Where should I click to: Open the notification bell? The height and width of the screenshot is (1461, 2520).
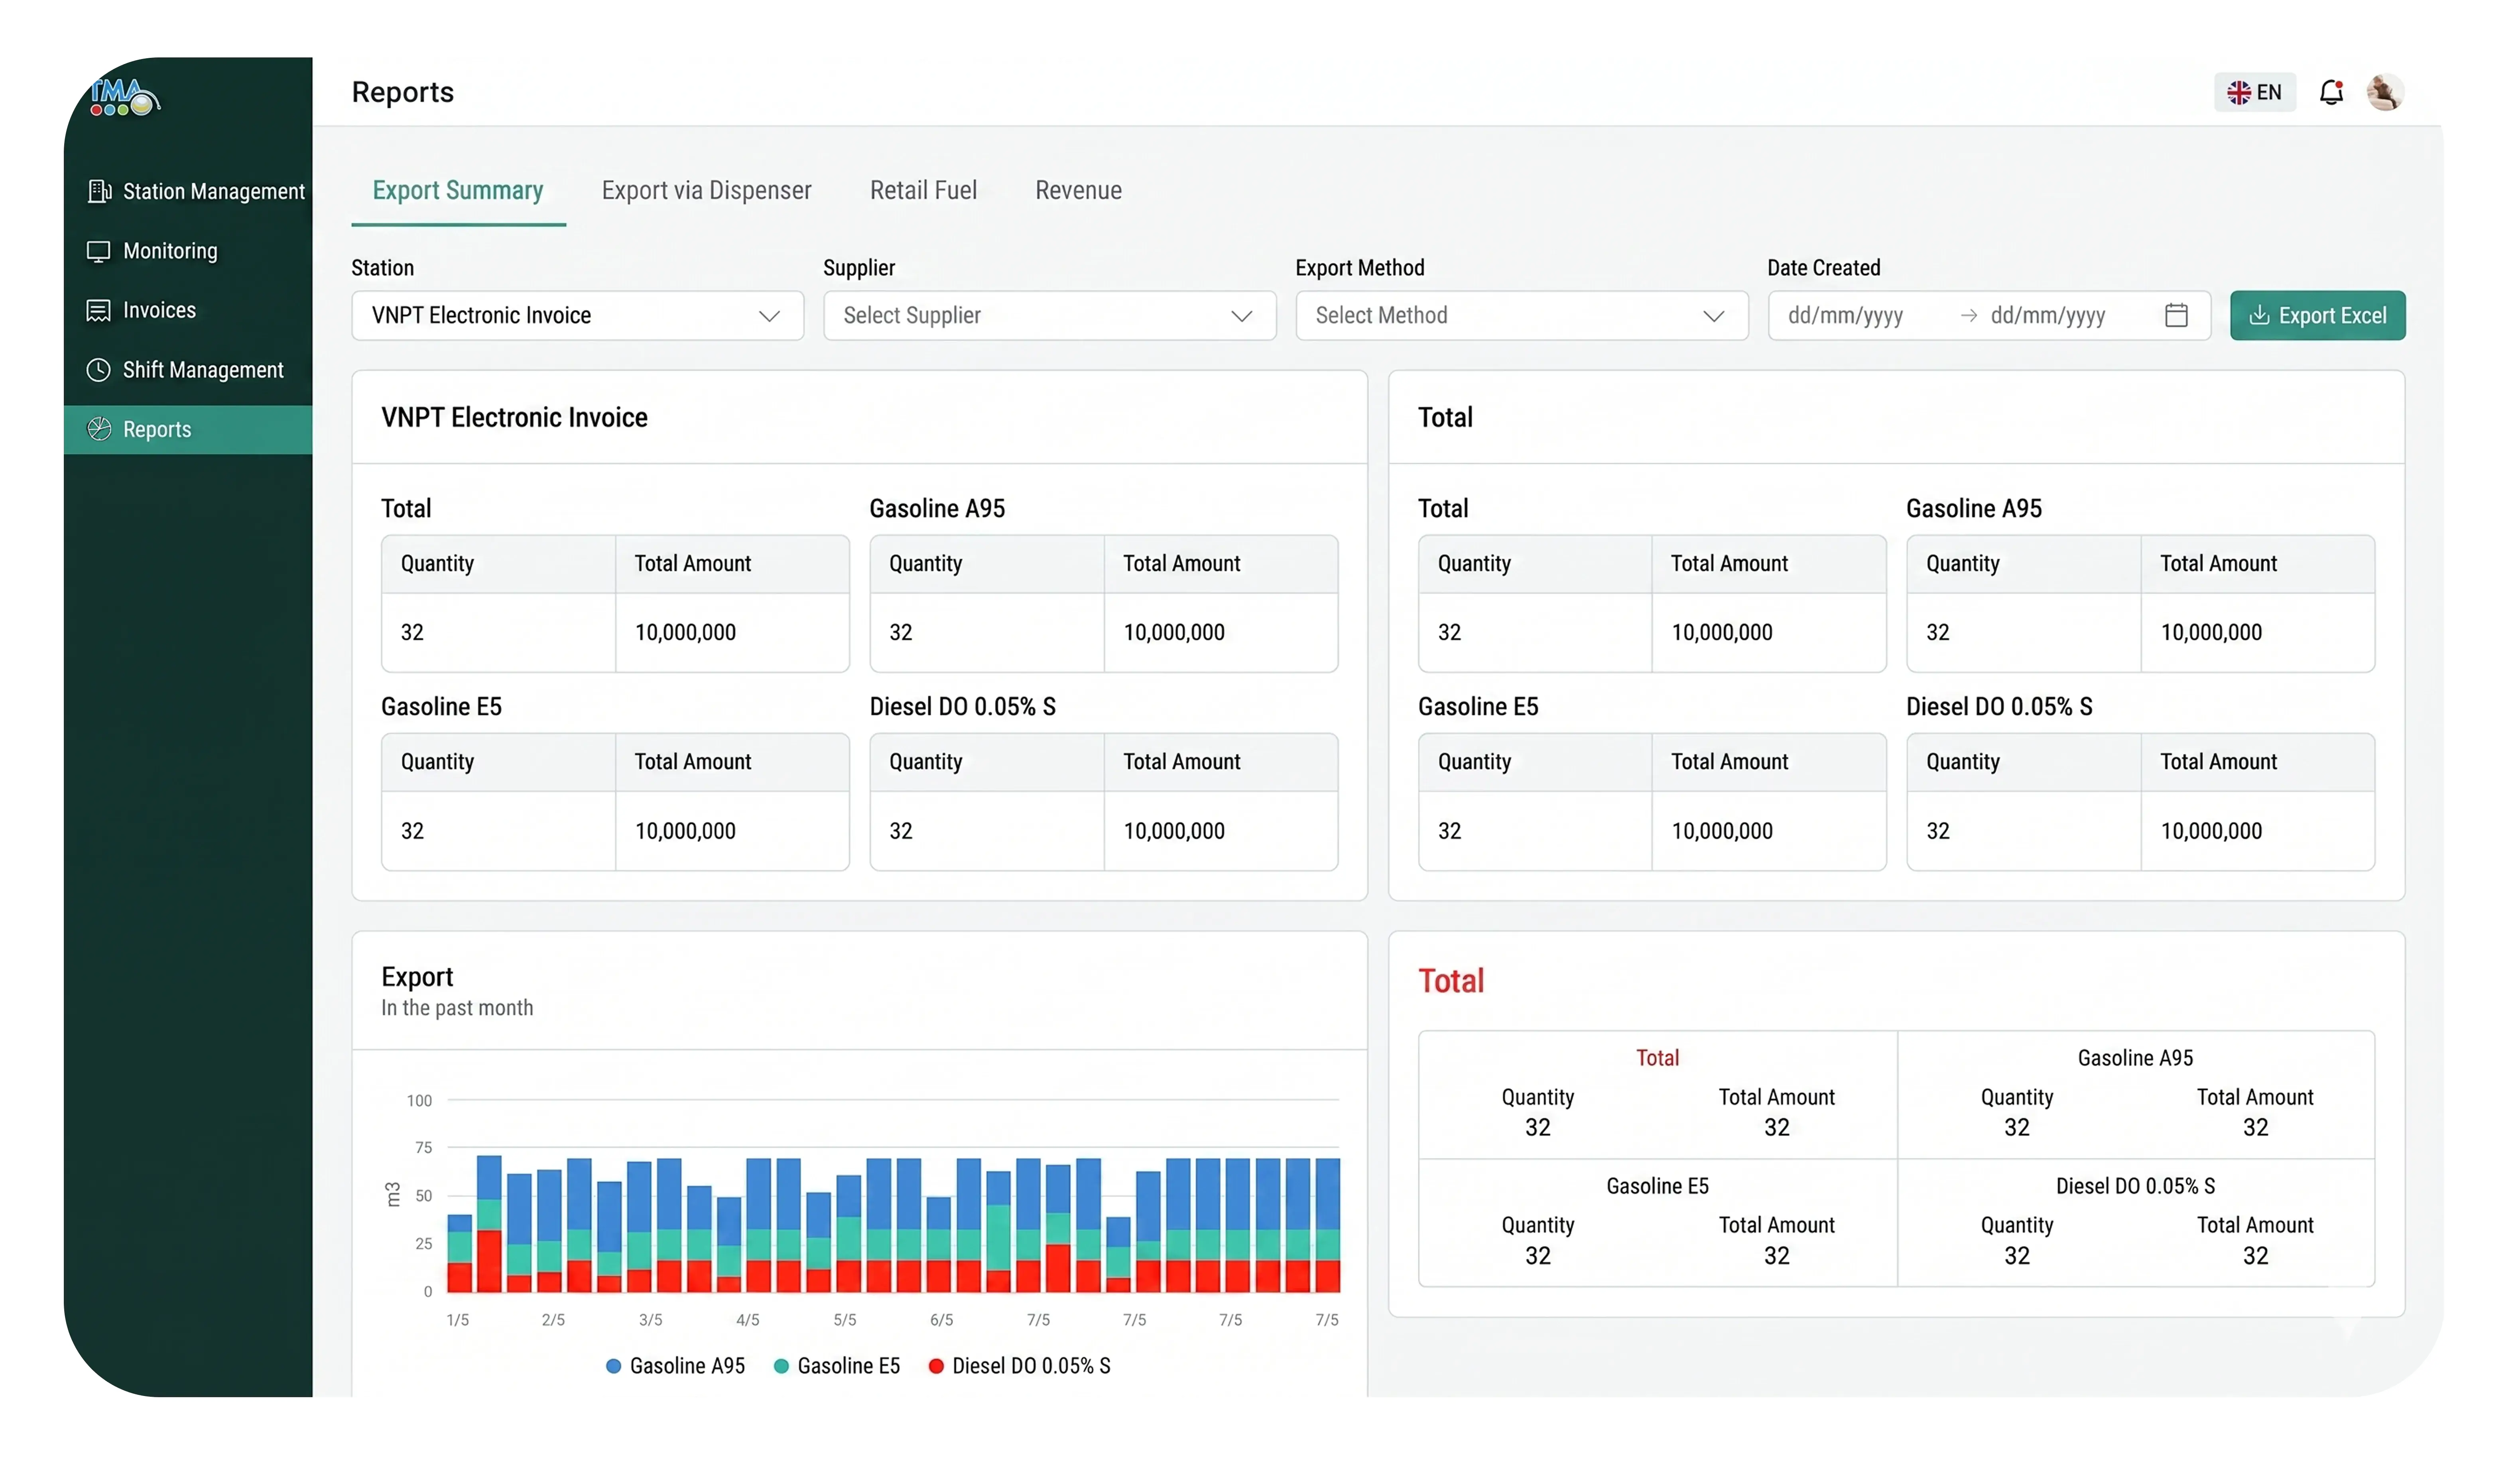pos(2331,92)
